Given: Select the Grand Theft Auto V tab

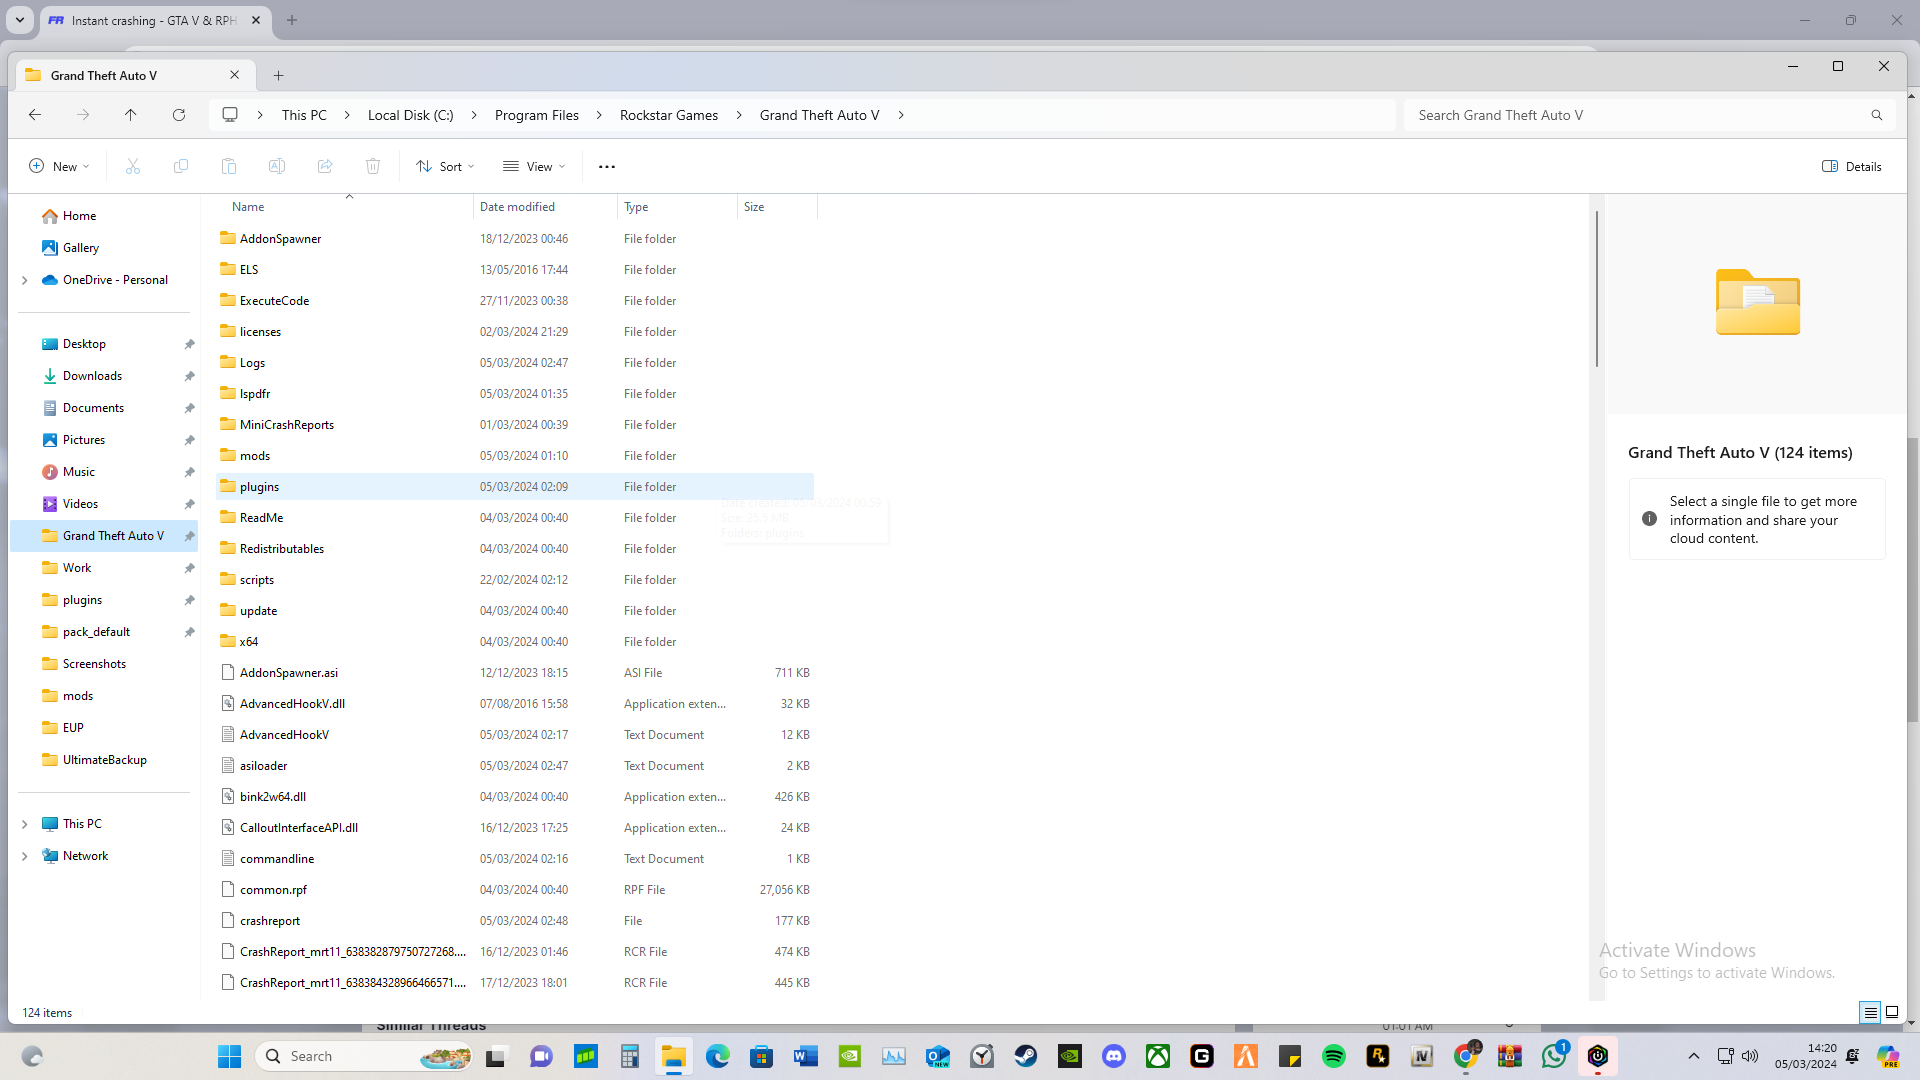Looking at the screenshot, I should coord(105,75).
